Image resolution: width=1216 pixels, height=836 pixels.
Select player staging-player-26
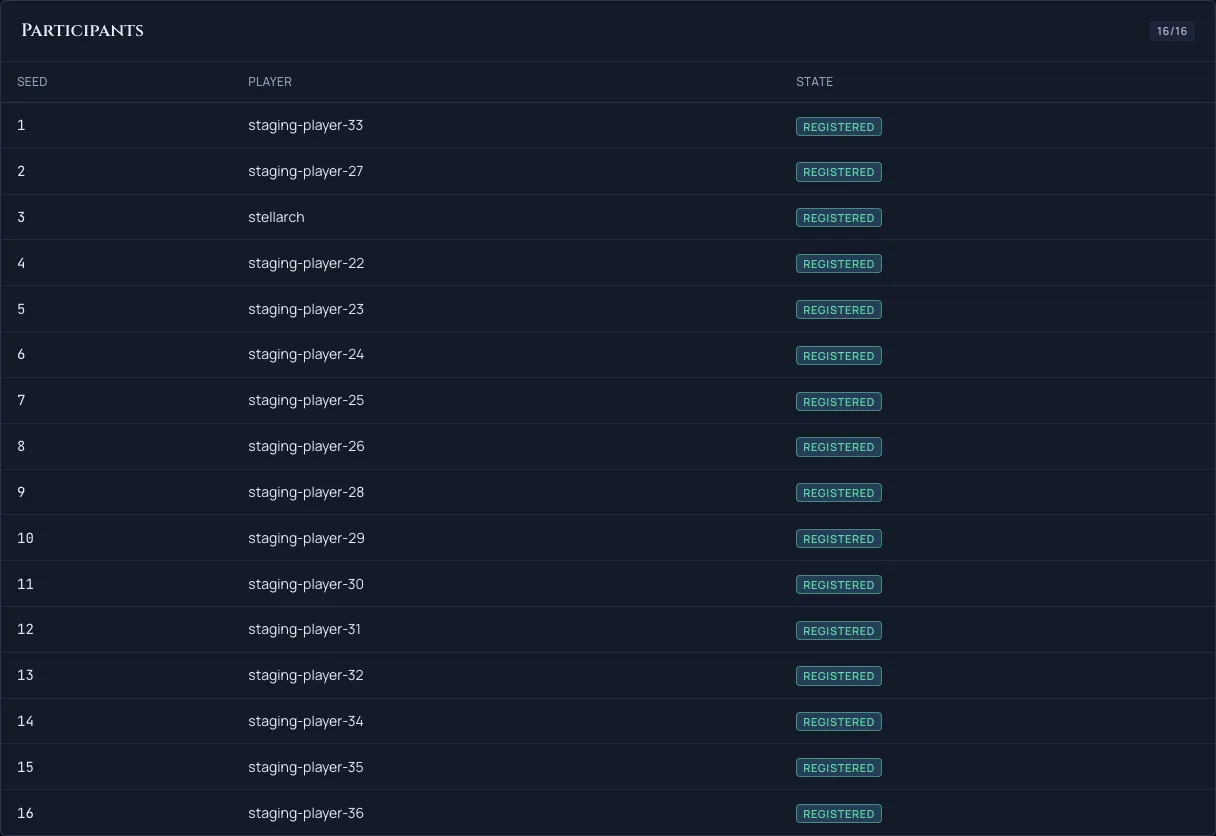click(306, 447)
